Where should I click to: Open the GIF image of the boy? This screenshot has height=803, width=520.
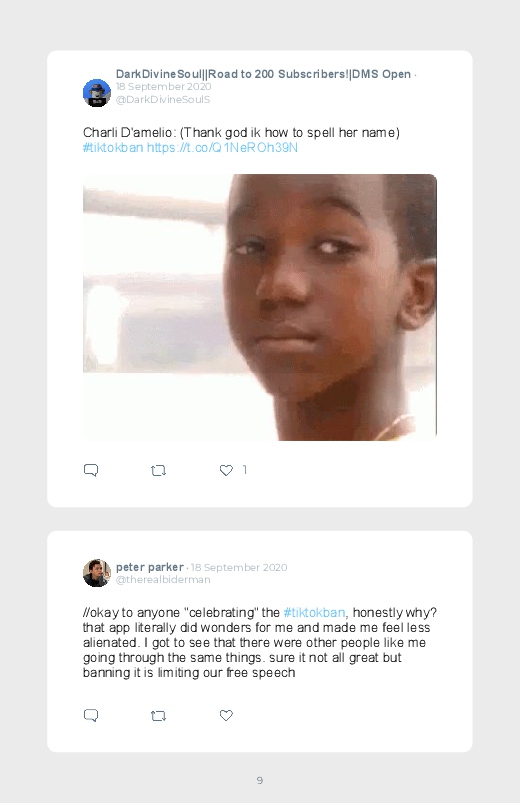260,307
